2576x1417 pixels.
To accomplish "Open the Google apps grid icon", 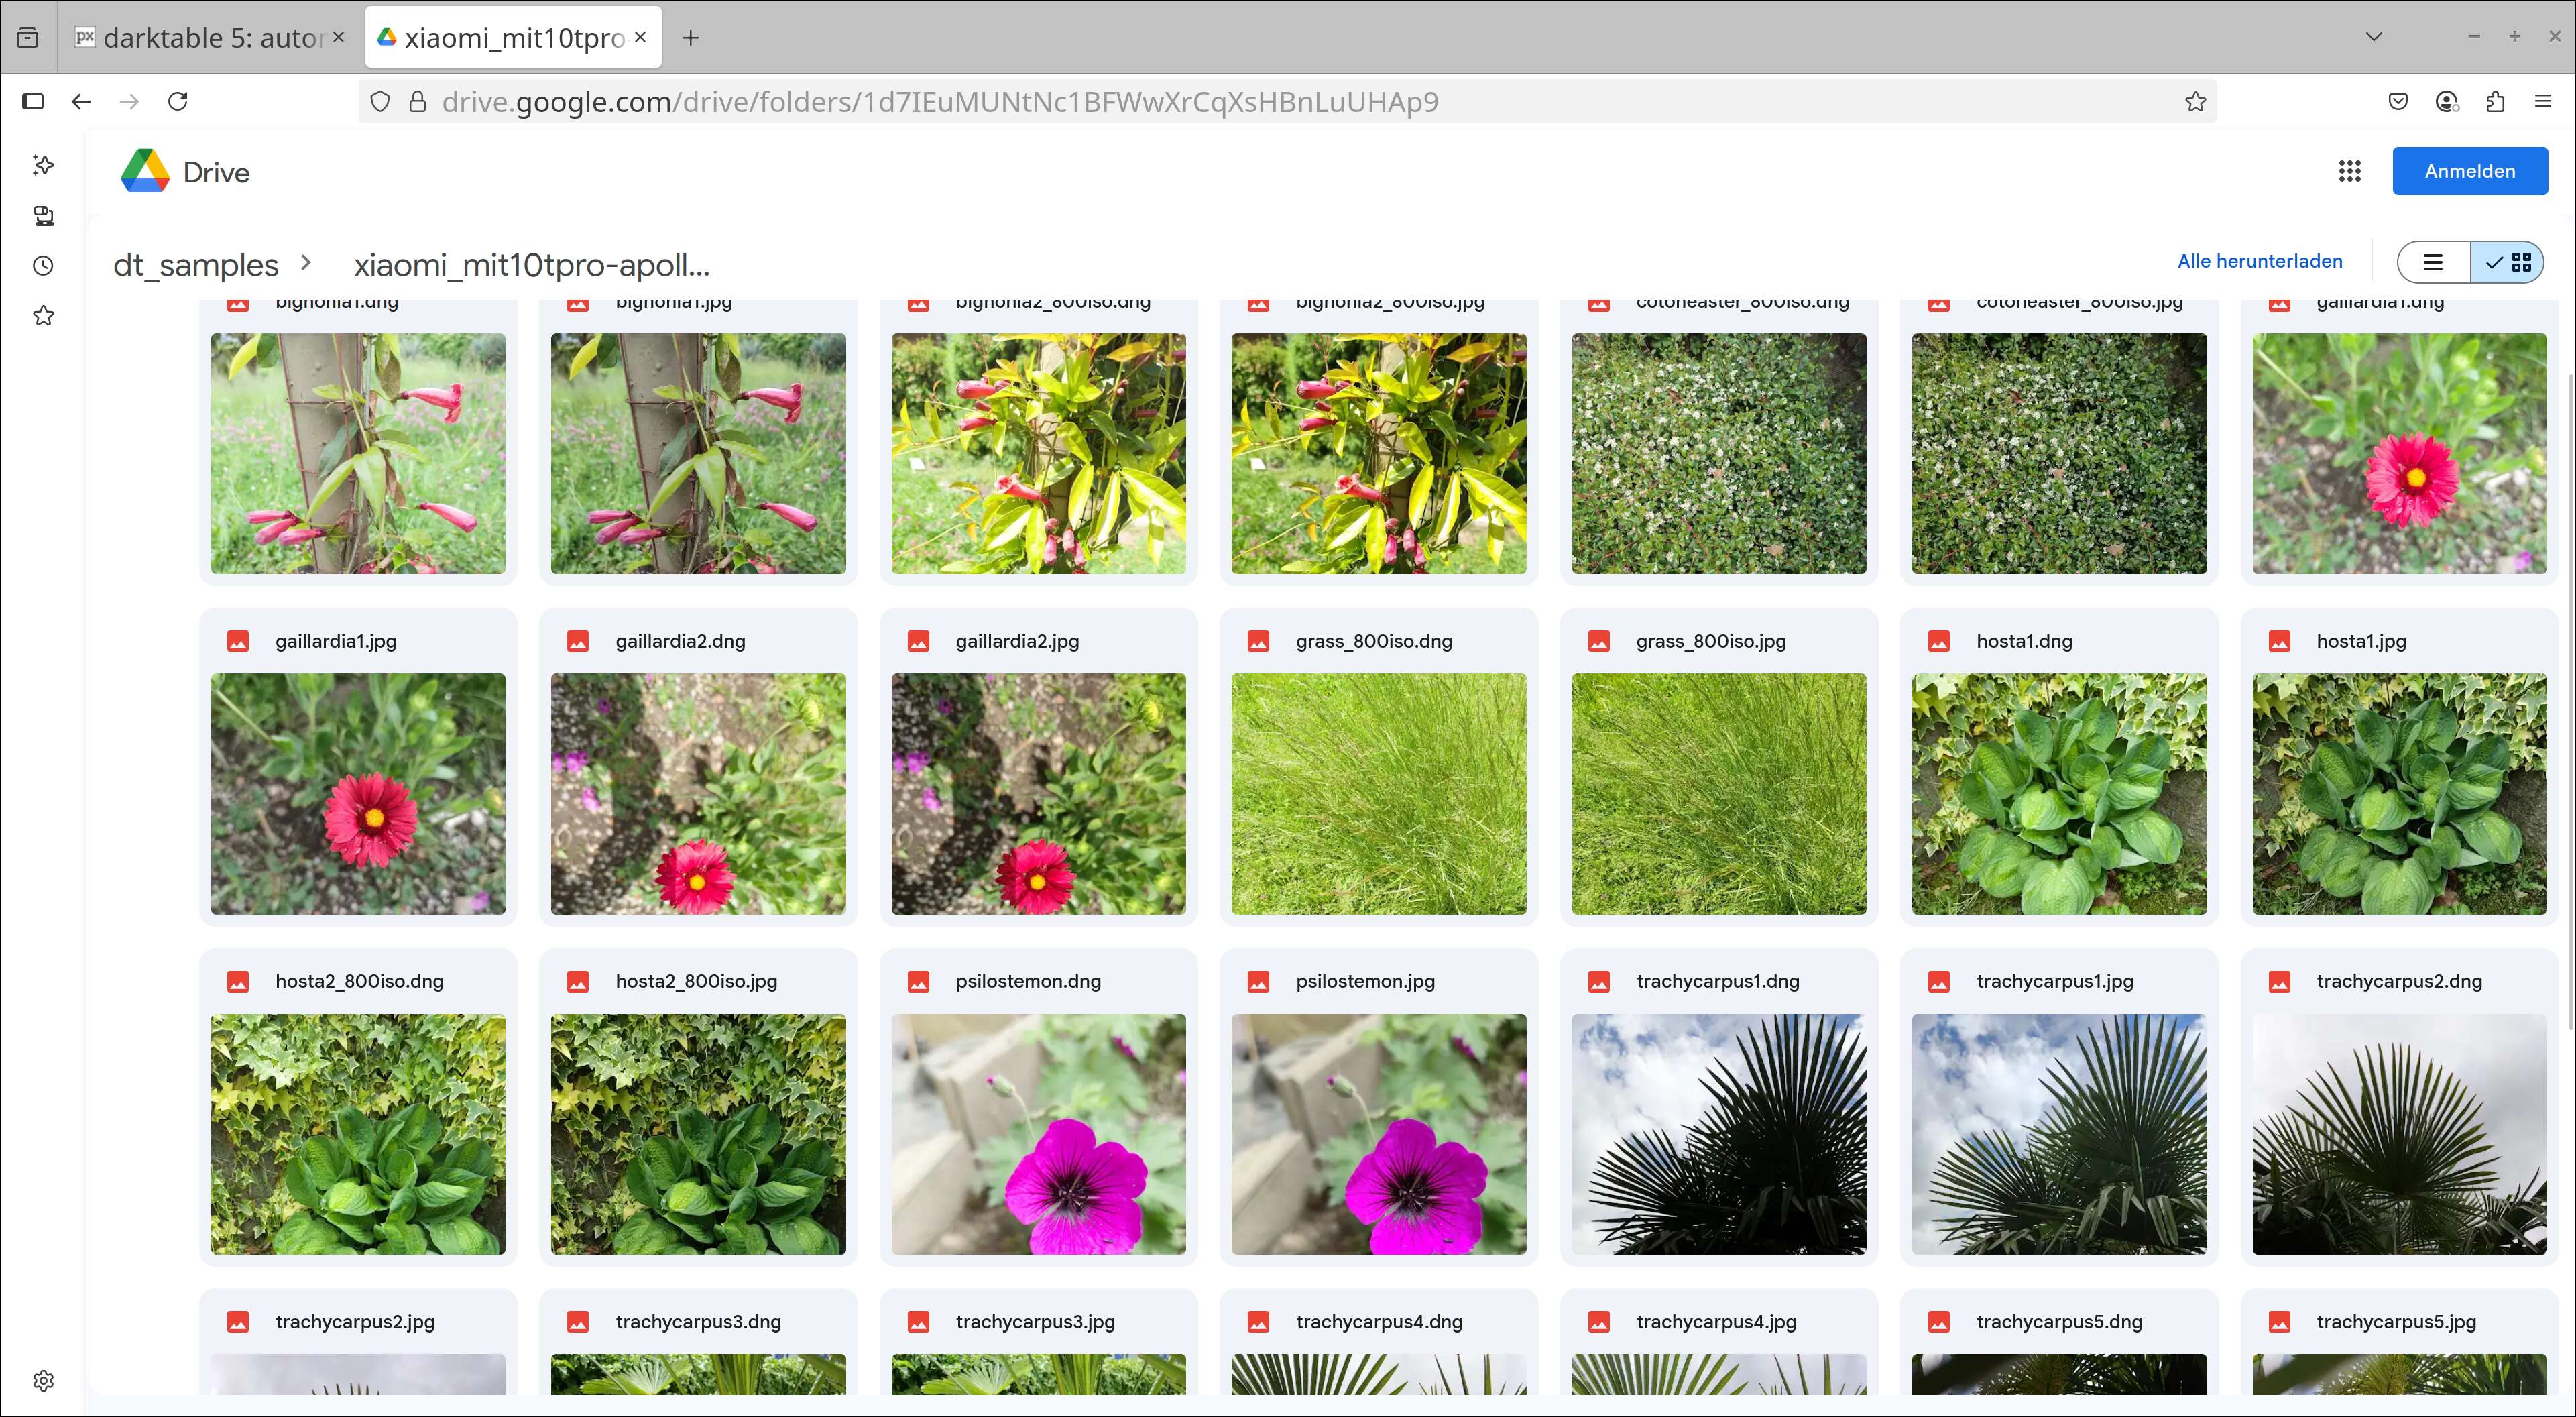I will point(2349,171).
